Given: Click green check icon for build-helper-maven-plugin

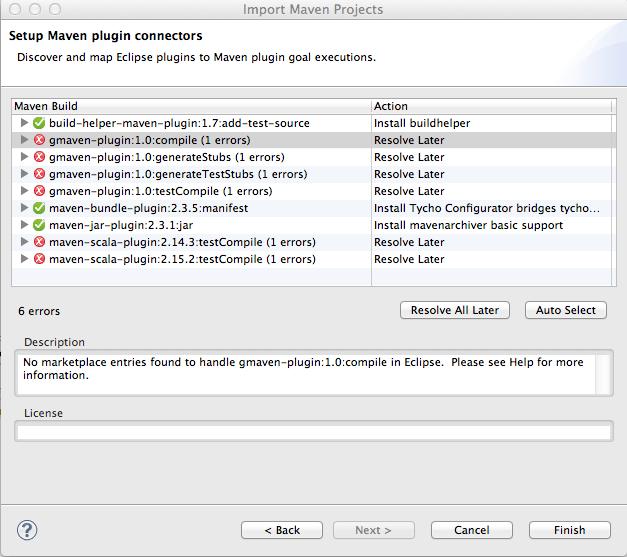Looking at the screenshot, I should [39, 123].
